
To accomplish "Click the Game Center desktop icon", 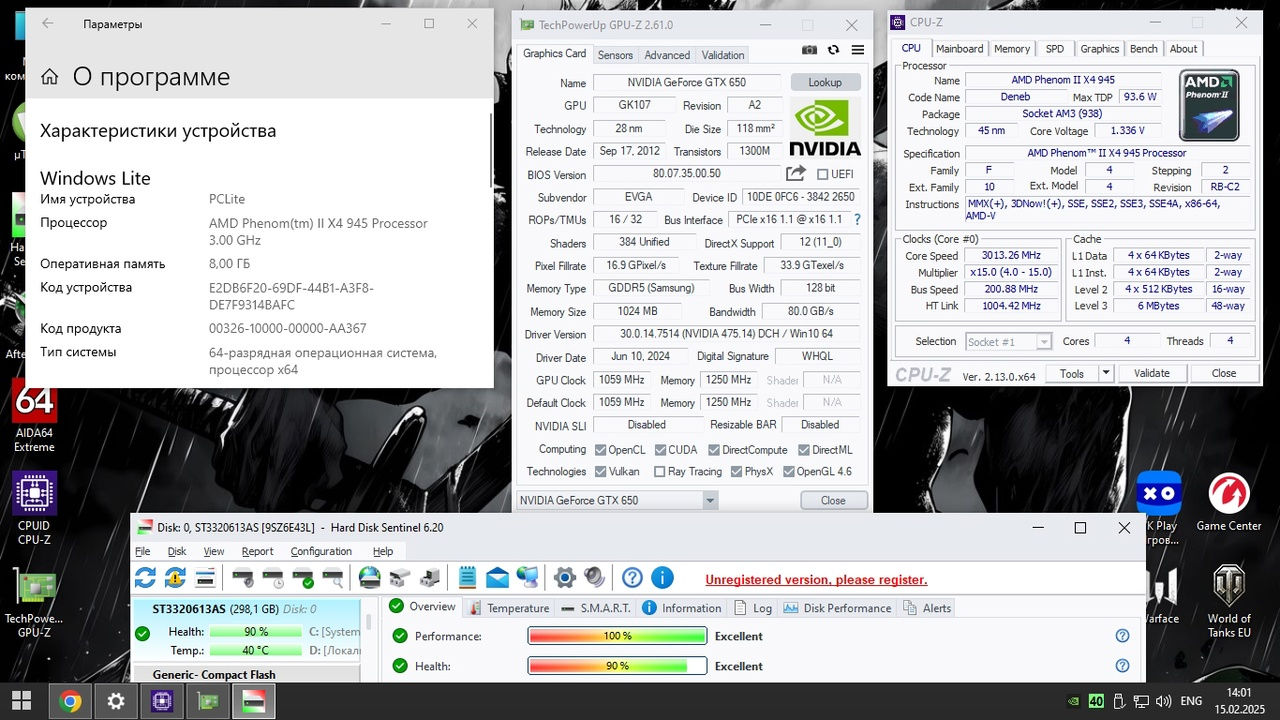I will coord(1229,502).
